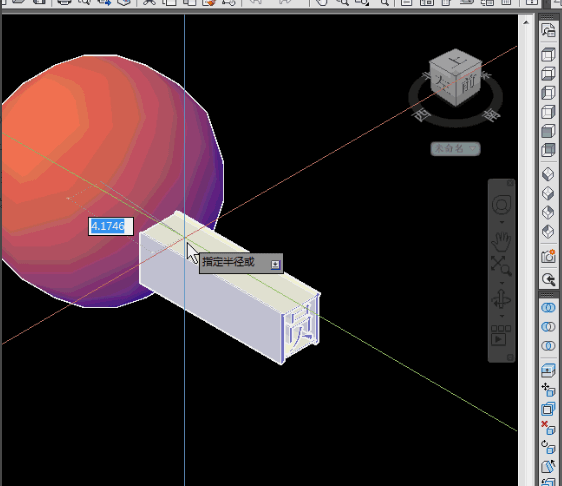Open the full navigation wheel
Image resolution: width=562 pixels, height=486 pixels.
(x=501, y=205)
